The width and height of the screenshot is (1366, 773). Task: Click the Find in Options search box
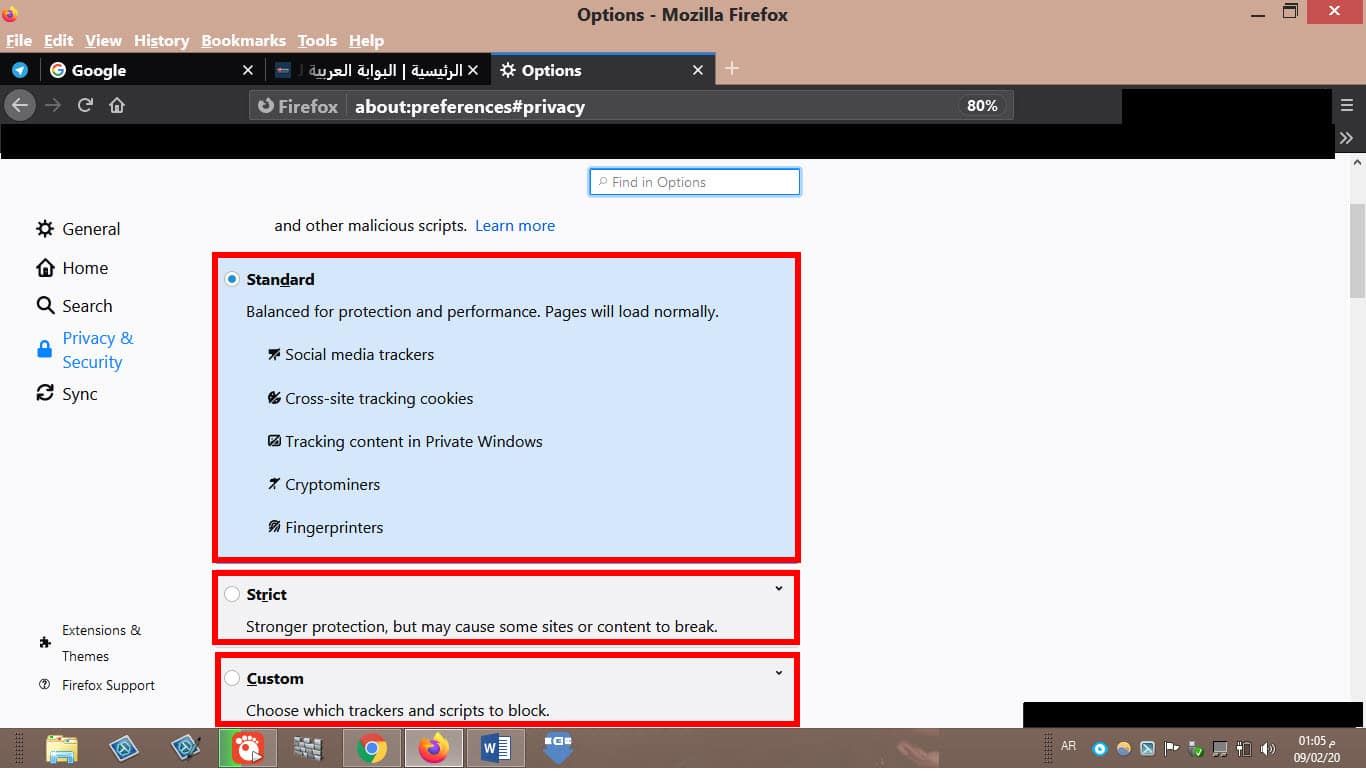point(695,182)
